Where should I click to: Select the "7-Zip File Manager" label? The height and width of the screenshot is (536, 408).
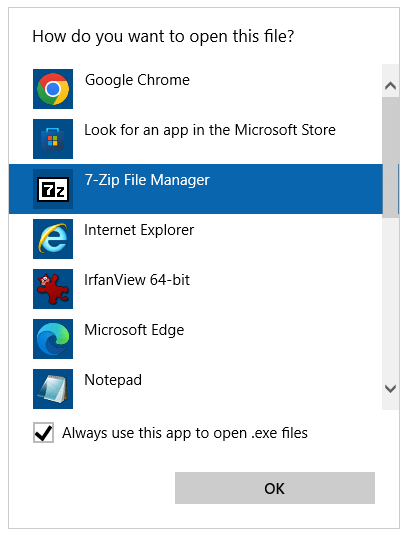tap(147, 180)
